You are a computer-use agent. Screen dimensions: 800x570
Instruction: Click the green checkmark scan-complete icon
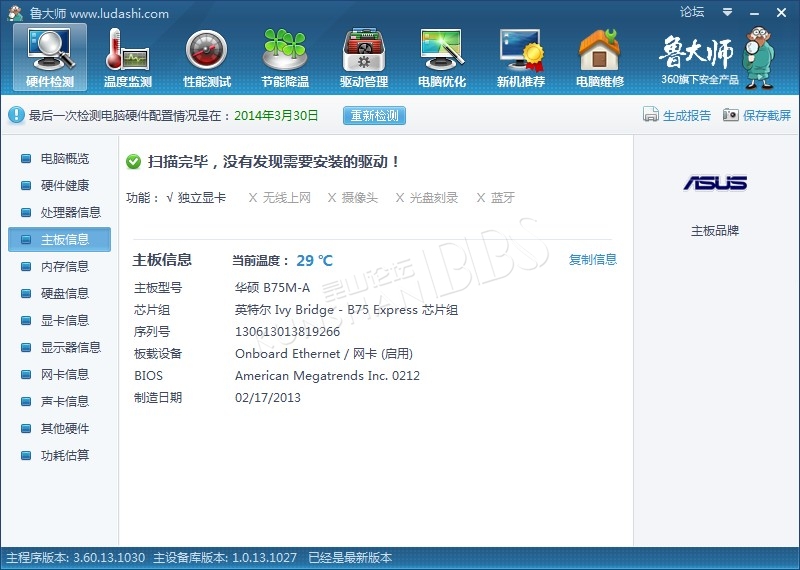(x=133, y=162)
